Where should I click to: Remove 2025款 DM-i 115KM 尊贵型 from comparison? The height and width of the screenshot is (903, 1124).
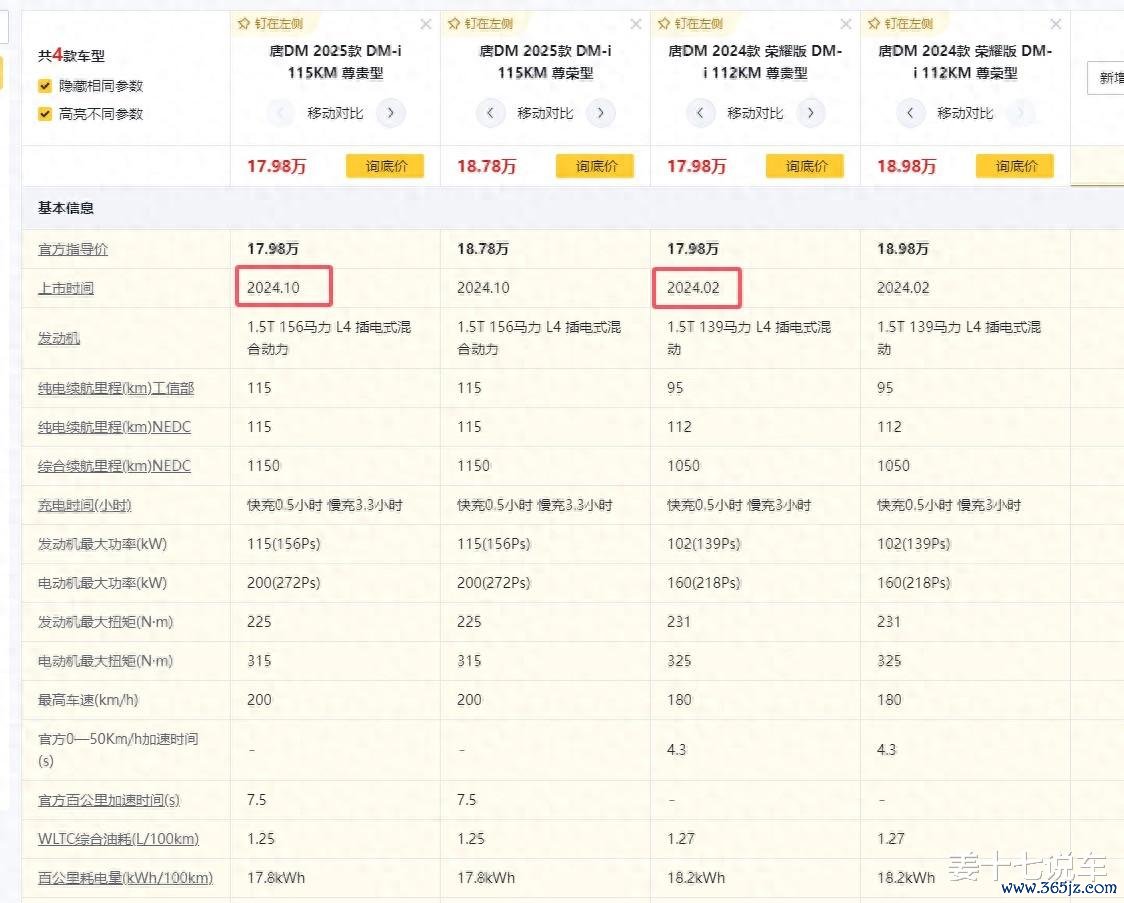coord(426,24)
